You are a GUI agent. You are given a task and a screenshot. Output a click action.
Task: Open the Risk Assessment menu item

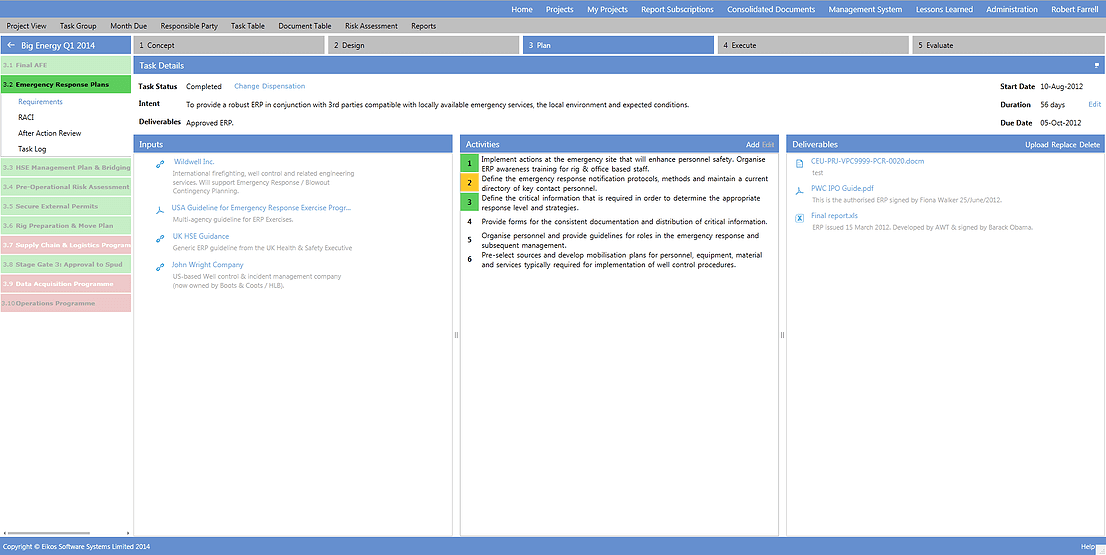pos(371,26)
